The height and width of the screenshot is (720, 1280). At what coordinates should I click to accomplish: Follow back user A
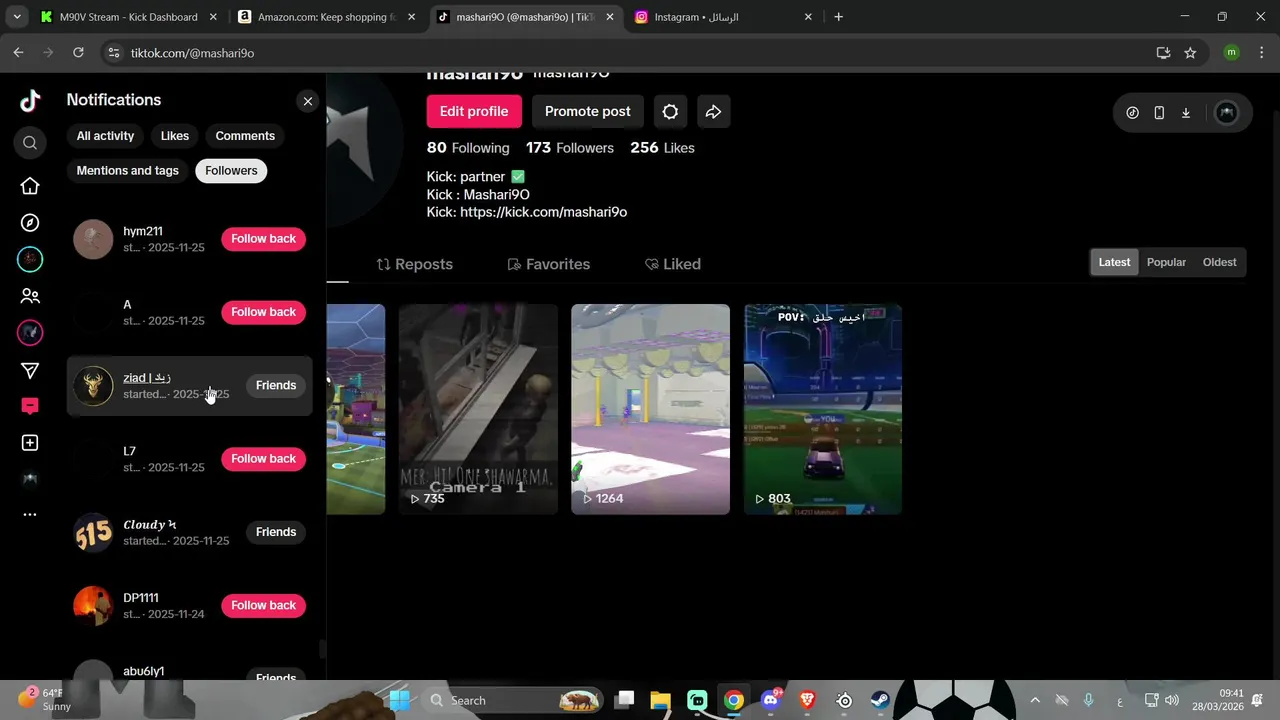coord(263,312)
